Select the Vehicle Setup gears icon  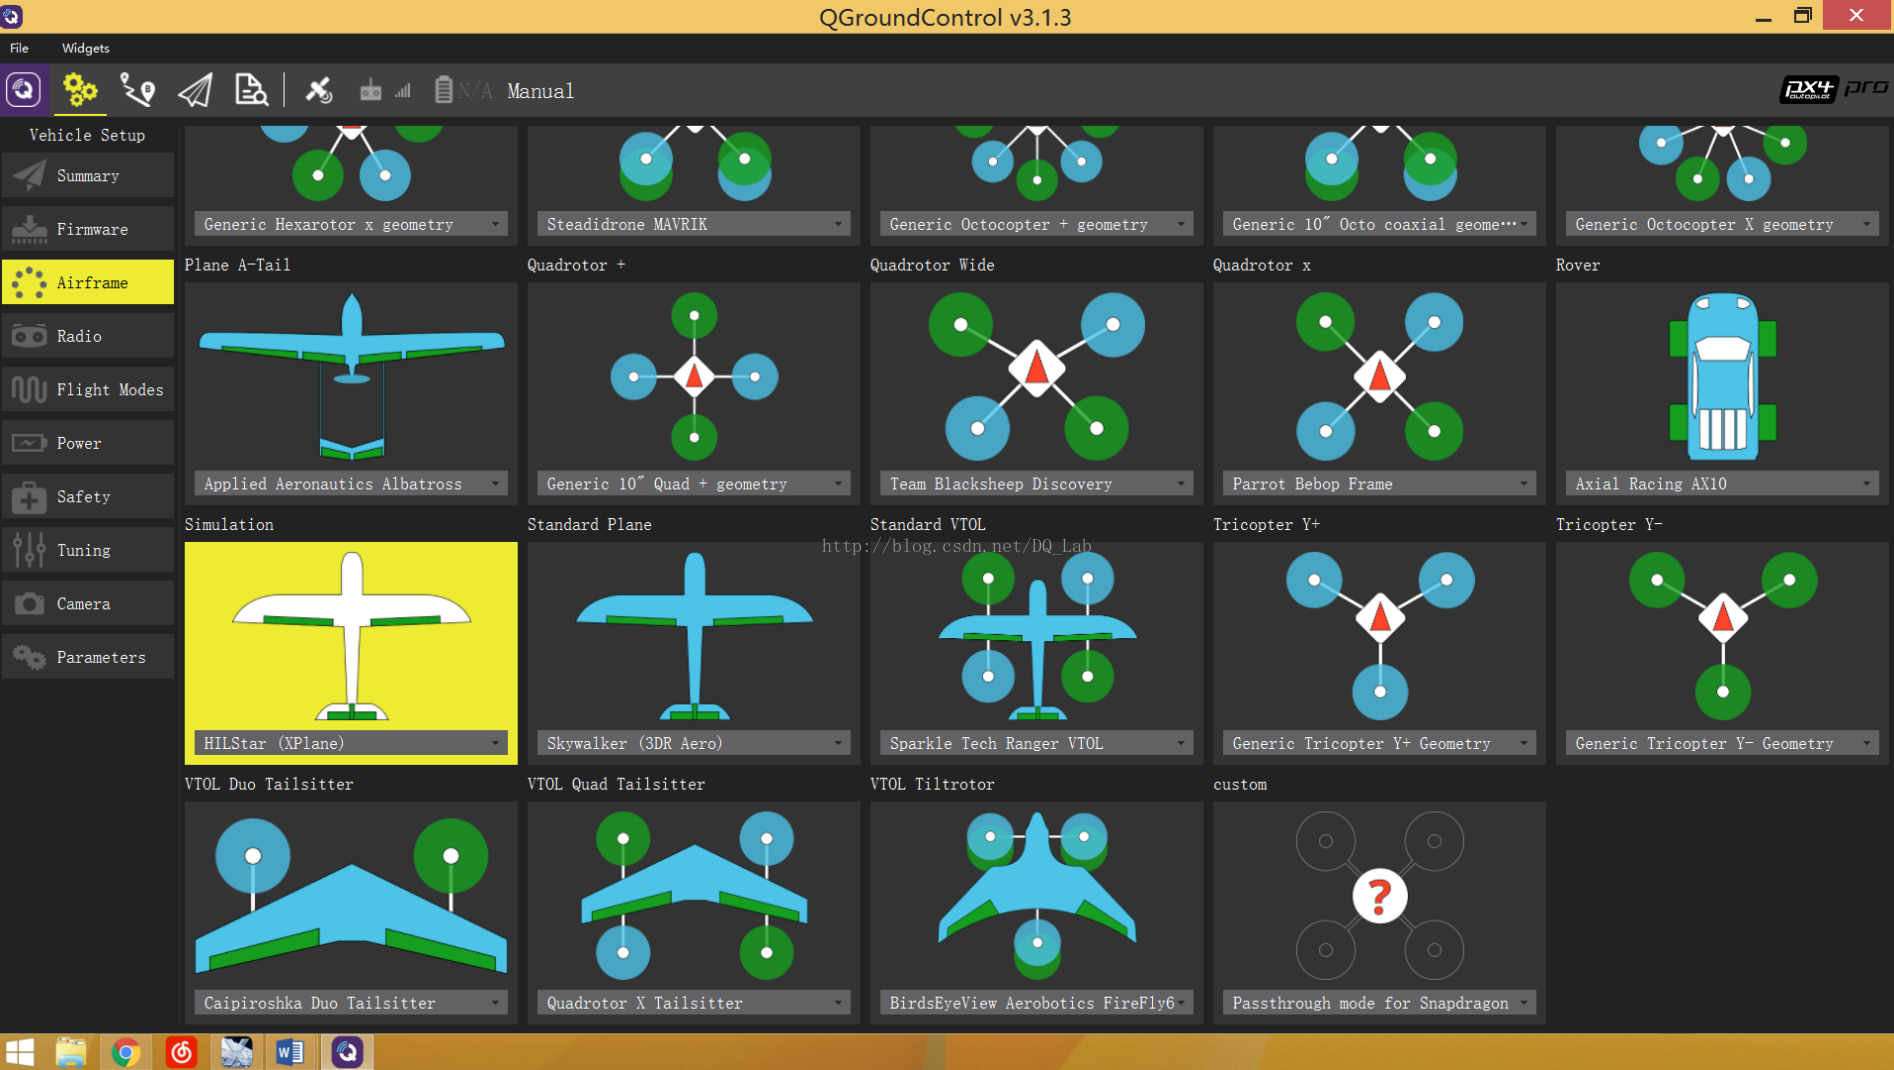(80, 90)
